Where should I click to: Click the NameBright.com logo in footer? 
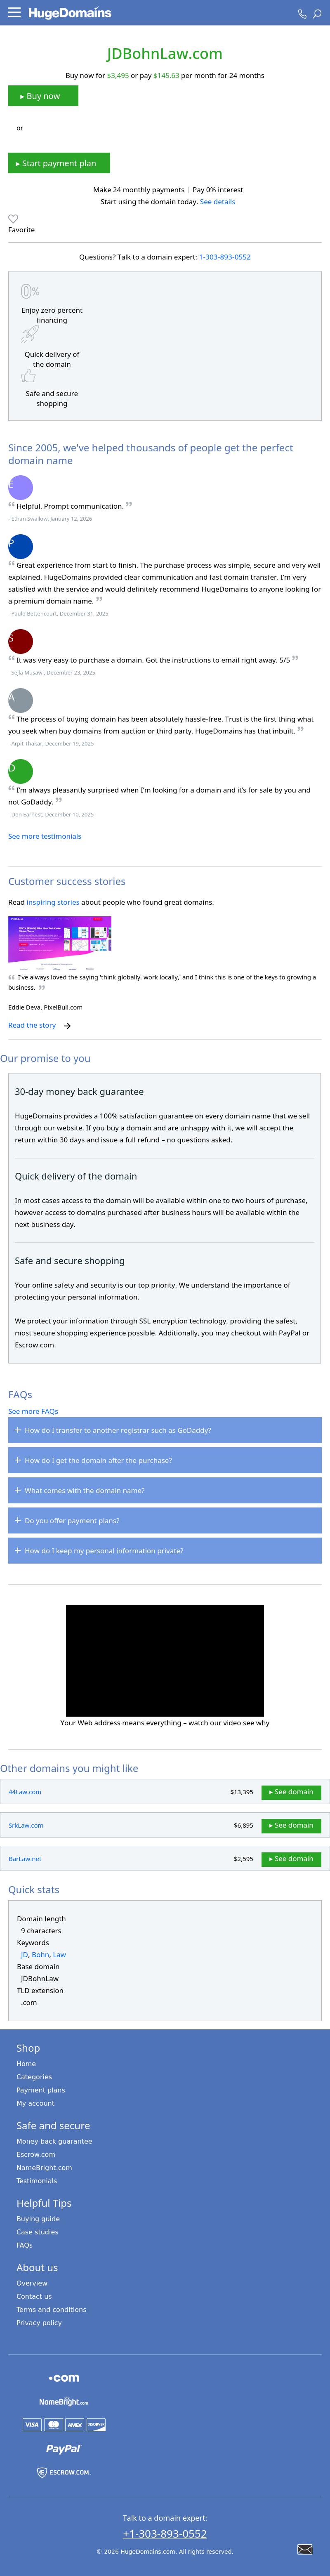[63, 2401]
